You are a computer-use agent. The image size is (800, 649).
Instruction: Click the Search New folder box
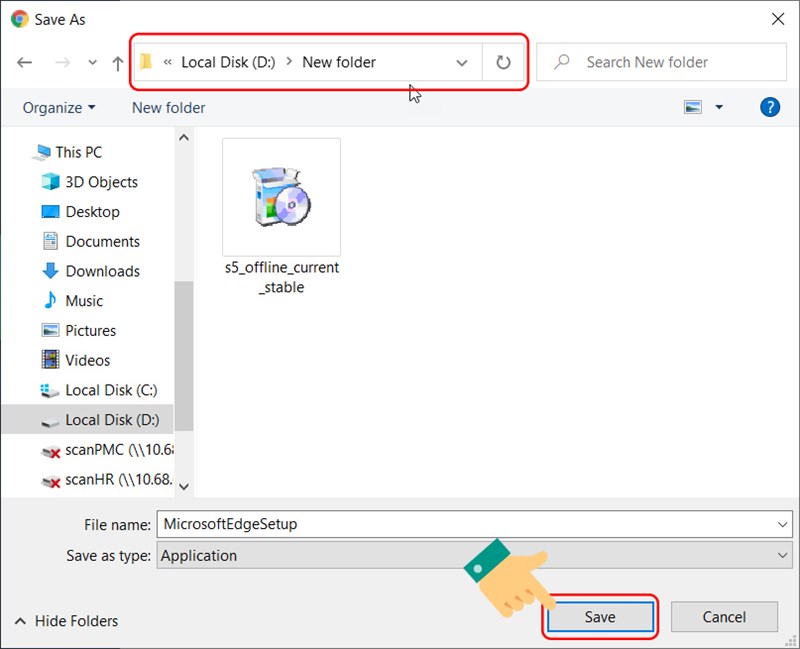(660, 62)
